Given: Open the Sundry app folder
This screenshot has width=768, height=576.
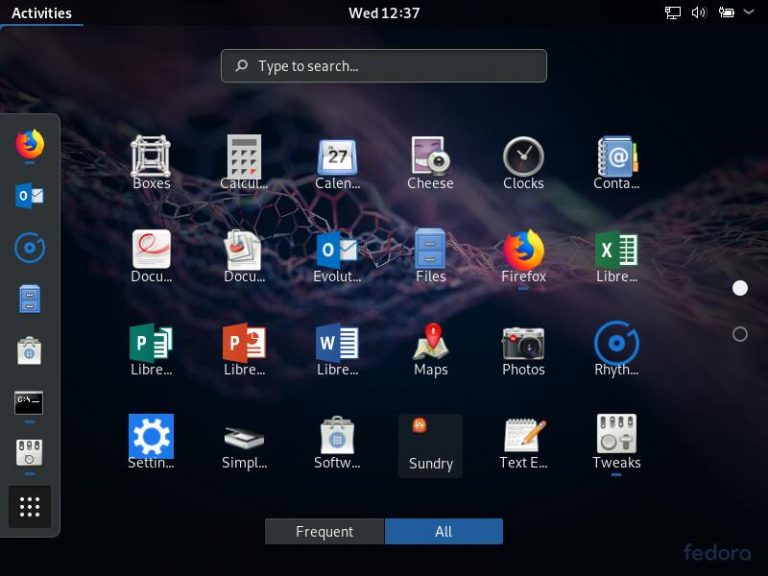Looking at the screenshot, I should (430, 445).
